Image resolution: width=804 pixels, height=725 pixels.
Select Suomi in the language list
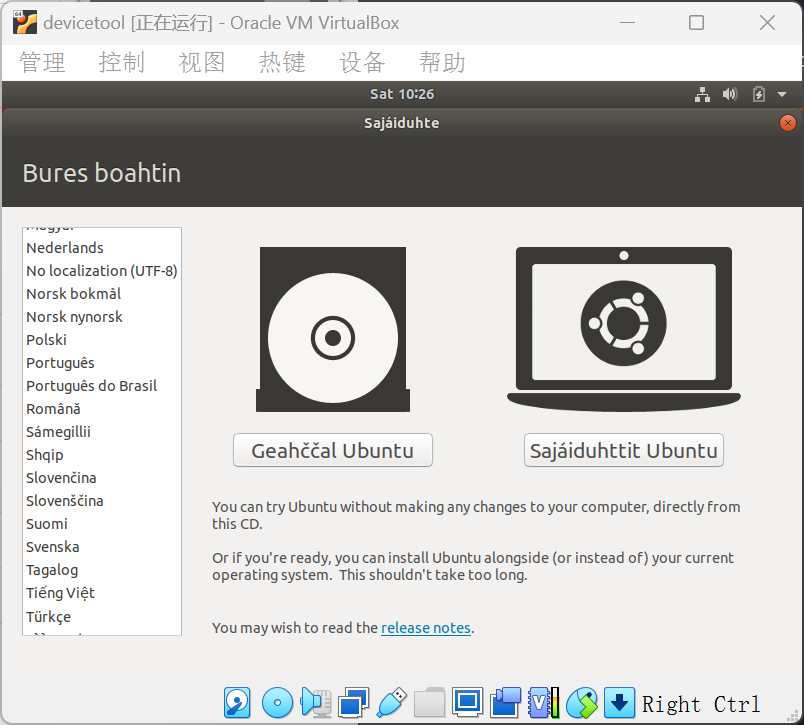[102, 524]
